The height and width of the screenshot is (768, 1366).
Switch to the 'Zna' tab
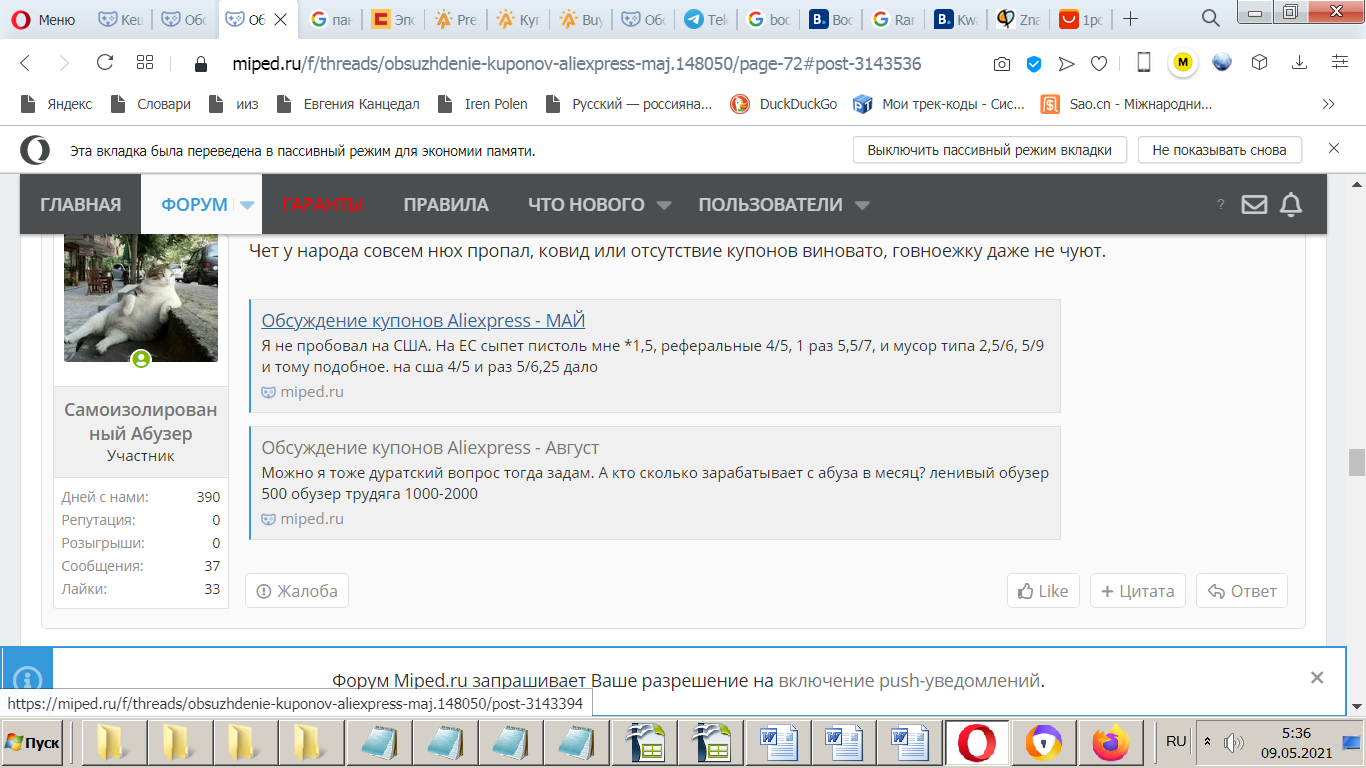tap(1018, 19)
